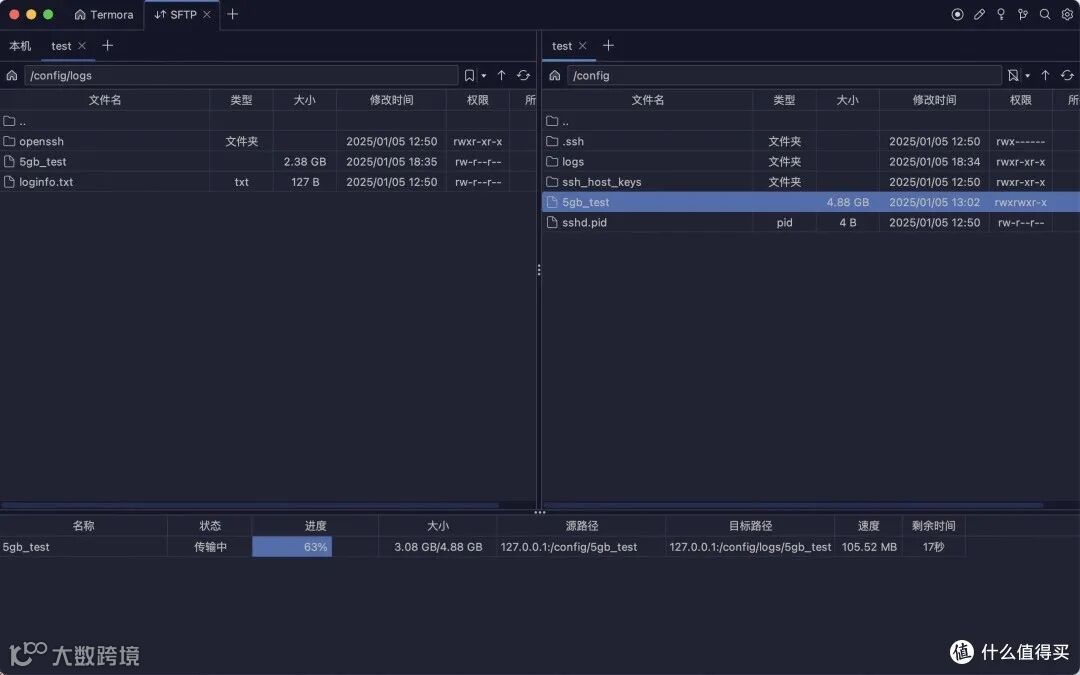Screen dimensions: 1080x675
Task: Toggle bookmark on the right panel path
Action: [1015, 75]
